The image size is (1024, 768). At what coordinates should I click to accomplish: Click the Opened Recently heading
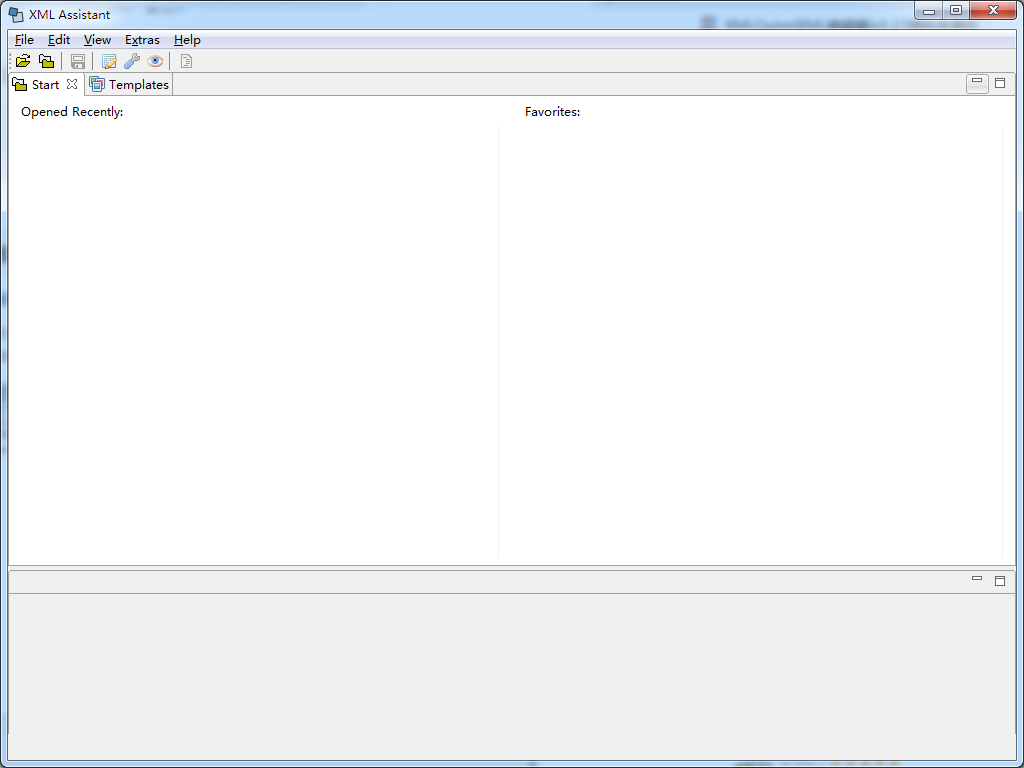(72, 112)
